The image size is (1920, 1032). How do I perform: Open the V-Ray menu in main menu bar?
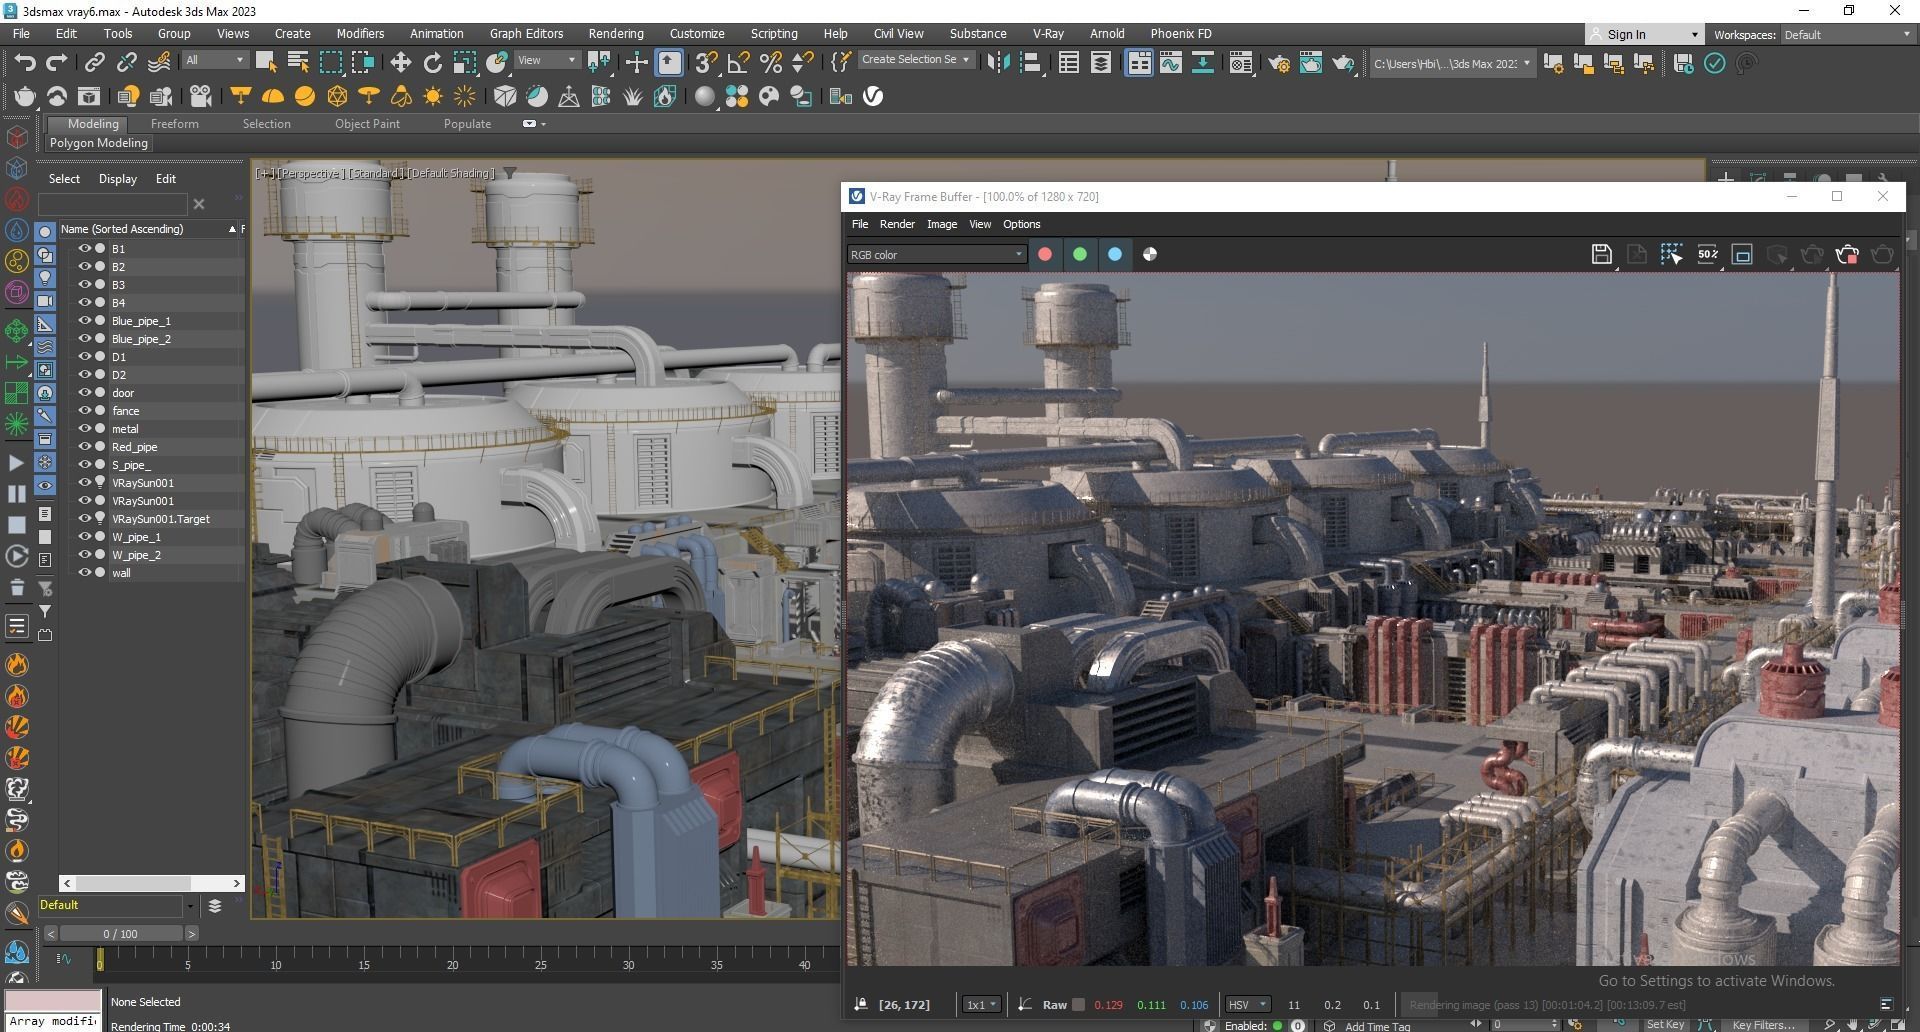click(1048, 34)
